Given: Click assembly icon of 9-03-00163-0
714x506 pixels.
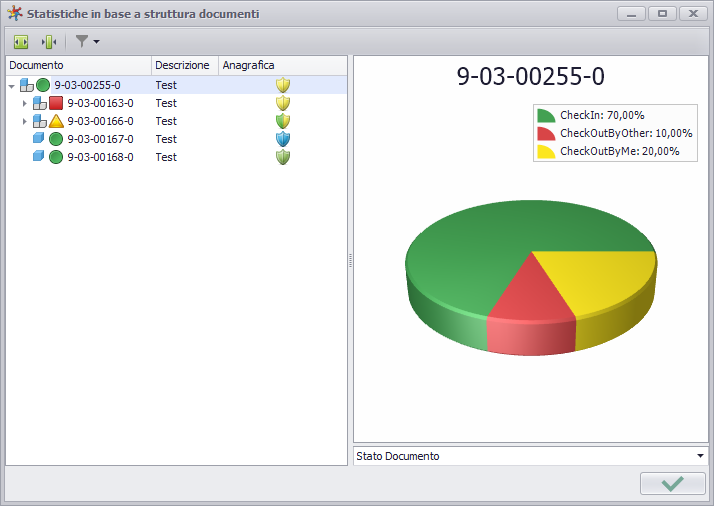Looking at the screenshot, I should (x=40, y=103).
